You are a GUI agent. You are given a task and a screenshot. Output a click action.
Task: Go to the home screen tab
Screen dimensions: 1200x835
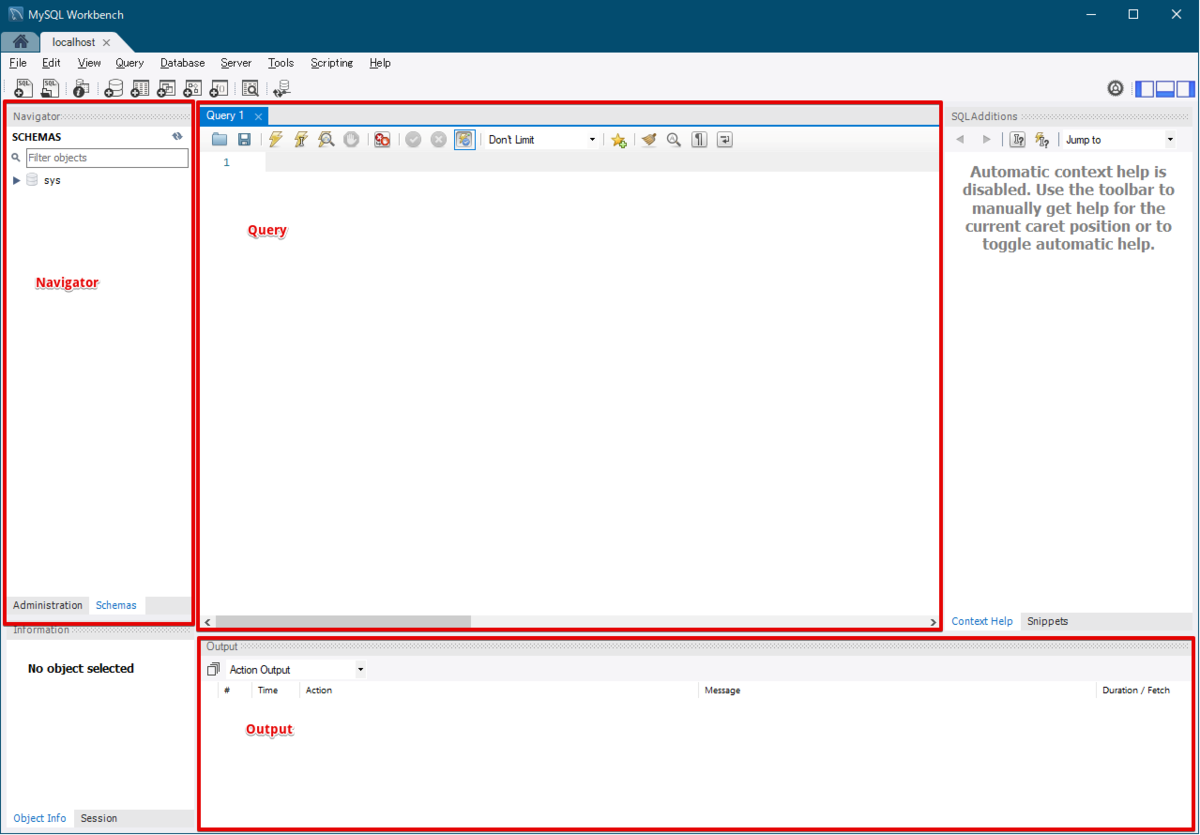coord(20,42)
